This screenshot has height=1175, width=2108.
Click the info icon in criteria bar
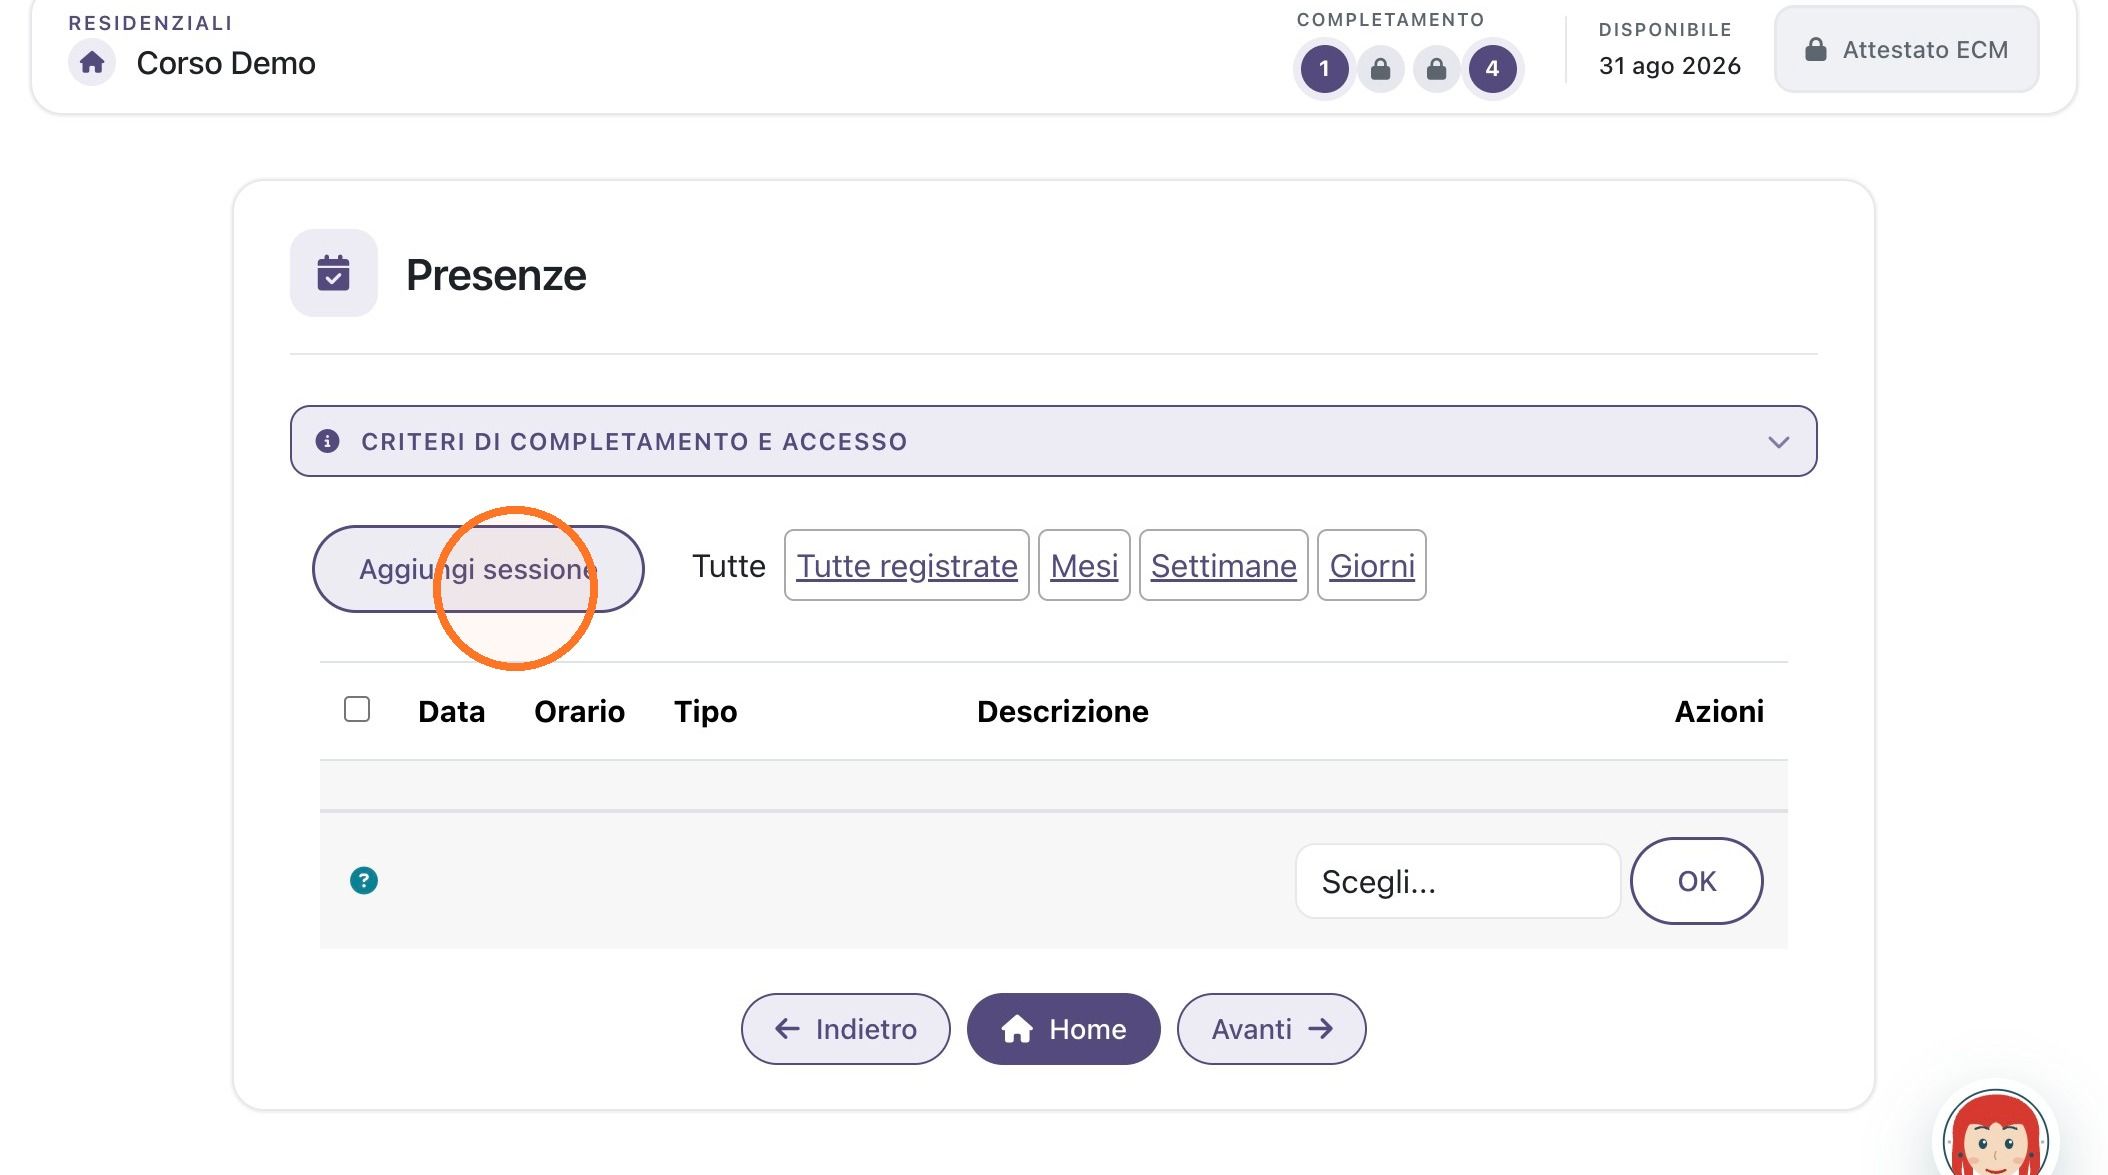click(x=327, y=441)
